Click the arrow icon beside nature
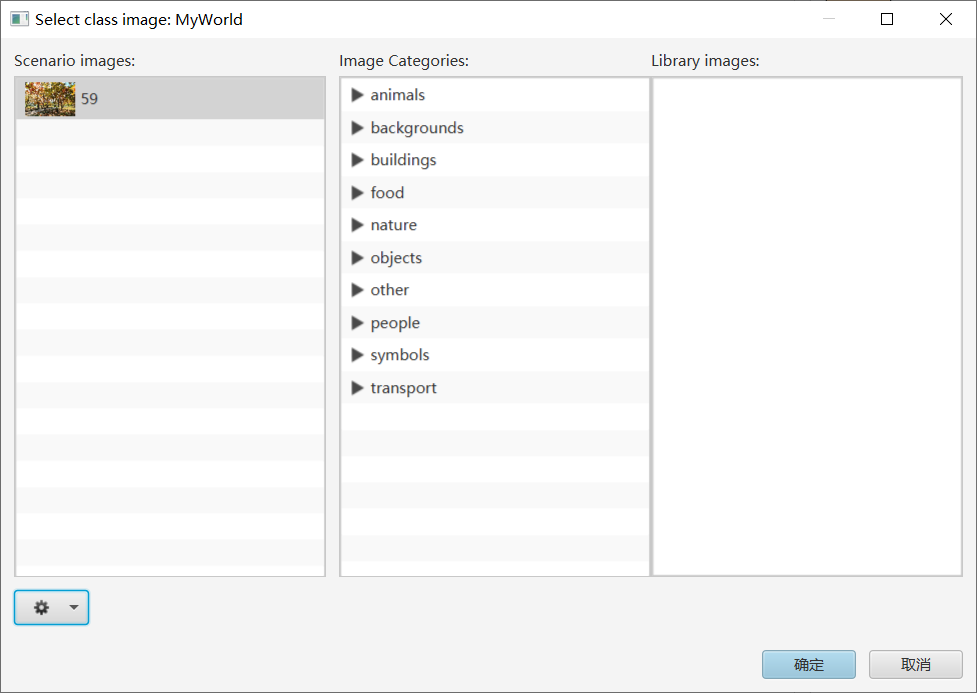Image resolution: width=977 pixels, height=693 pixels. point(357,225)
